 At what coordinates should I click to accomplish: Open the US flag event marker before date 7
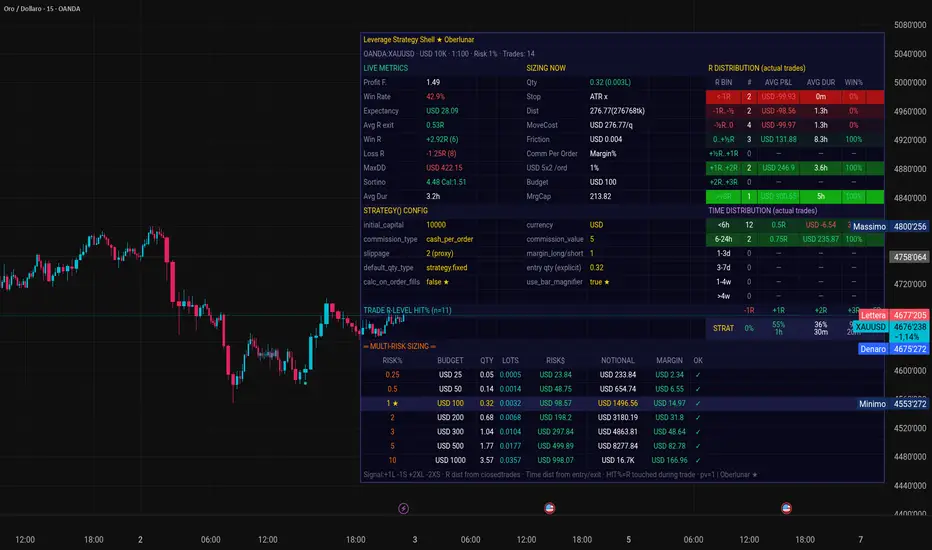[786, 508]
